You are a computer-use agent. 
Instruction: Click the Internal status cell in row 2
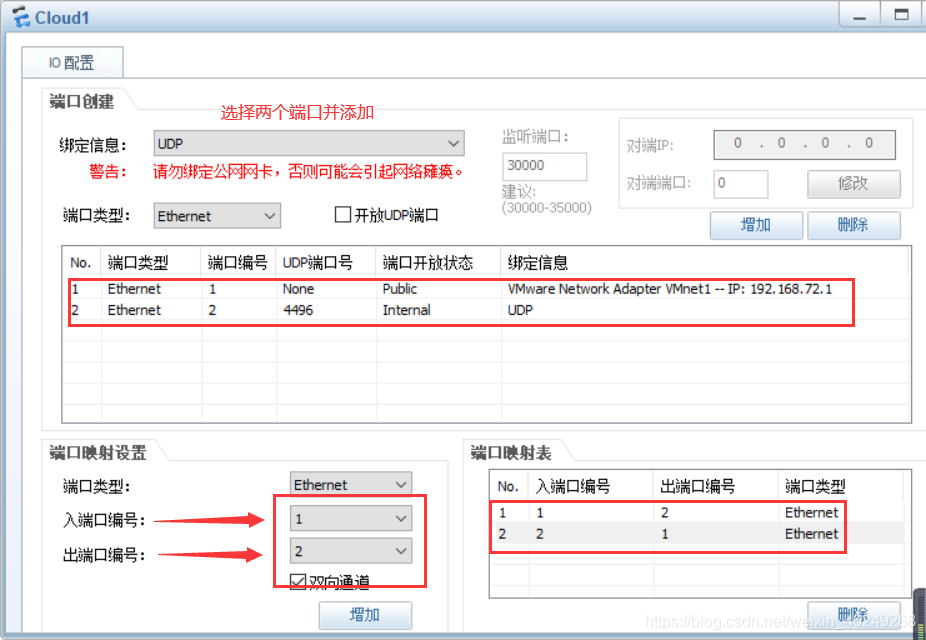click(406, 310)
